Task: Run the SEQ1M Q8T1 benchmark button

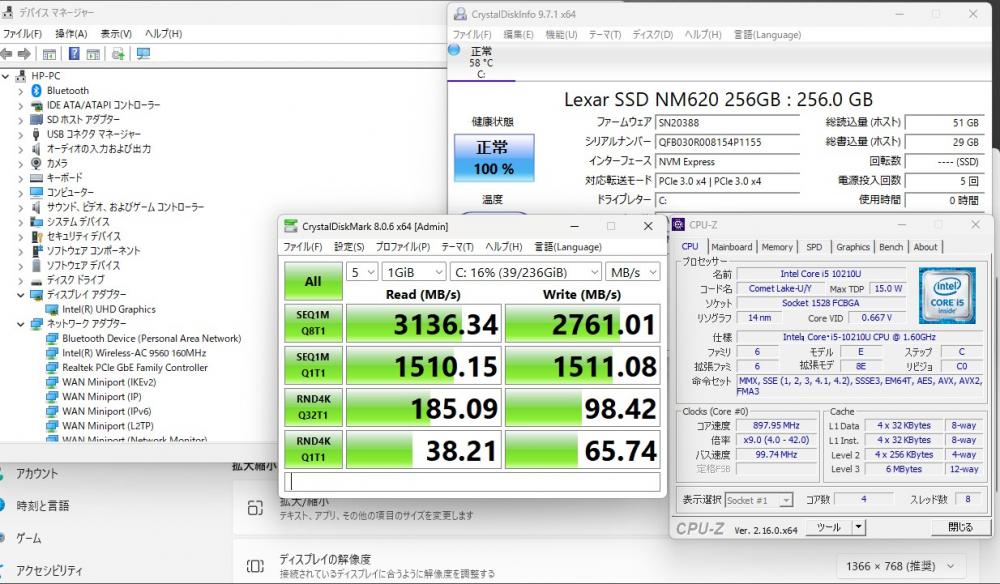Action: 313,323
